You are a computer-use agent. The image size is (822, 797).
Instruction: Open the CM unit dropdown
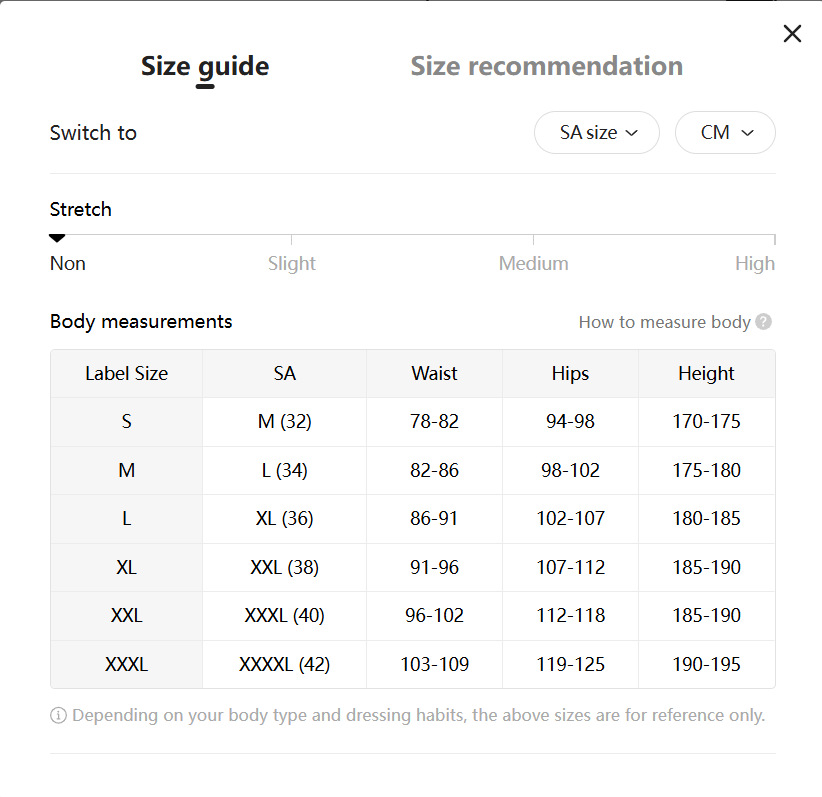725,133
